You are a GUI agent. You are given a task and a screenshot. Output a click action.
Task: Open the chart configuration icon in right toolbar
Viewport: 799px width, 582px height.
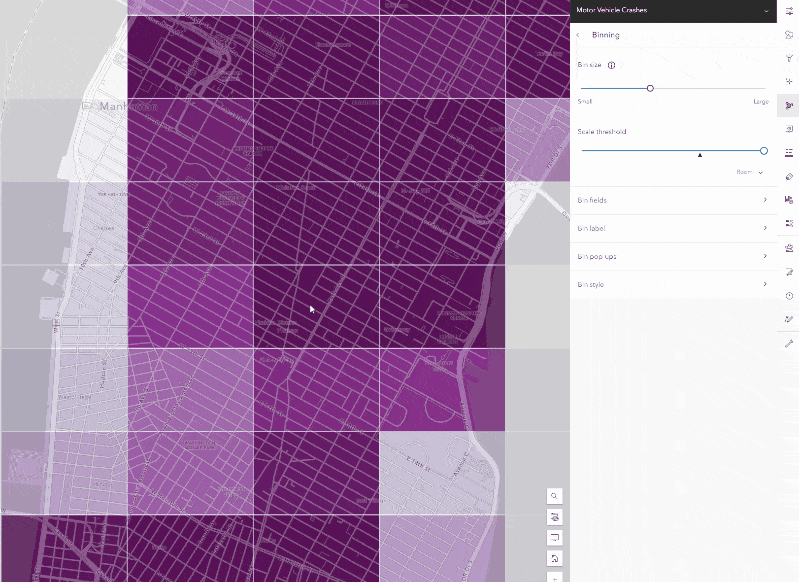pyautogui.click(x=789, y=200)
